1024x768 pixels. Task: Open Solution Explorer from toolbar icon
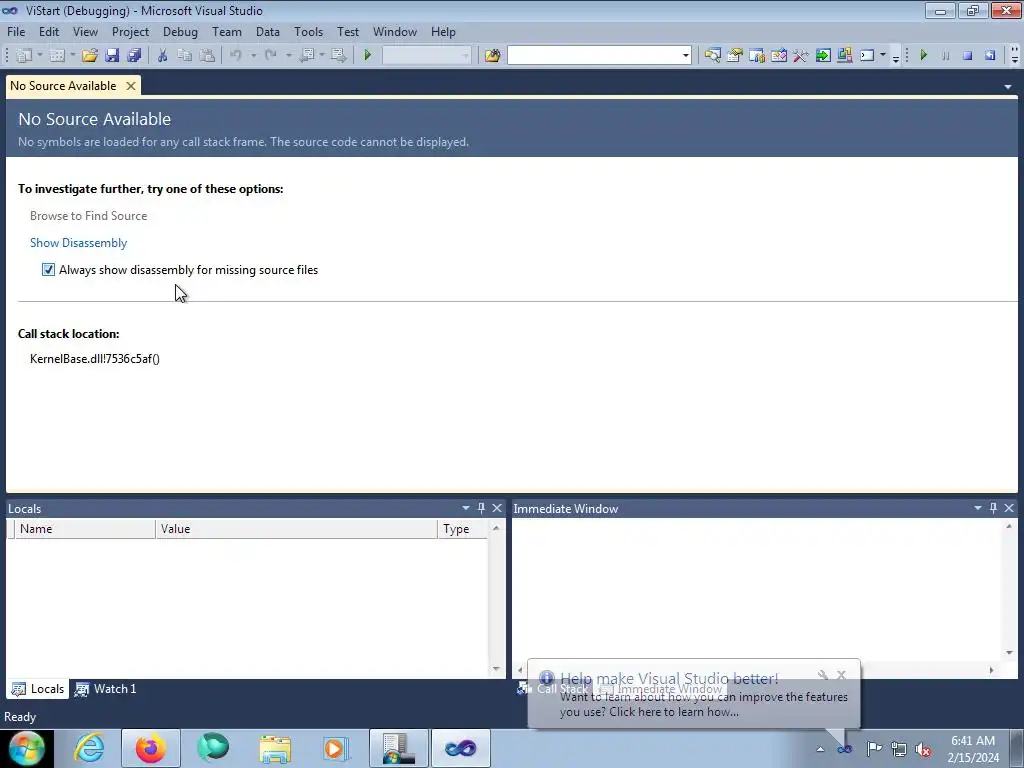click(x=712, y=56)
